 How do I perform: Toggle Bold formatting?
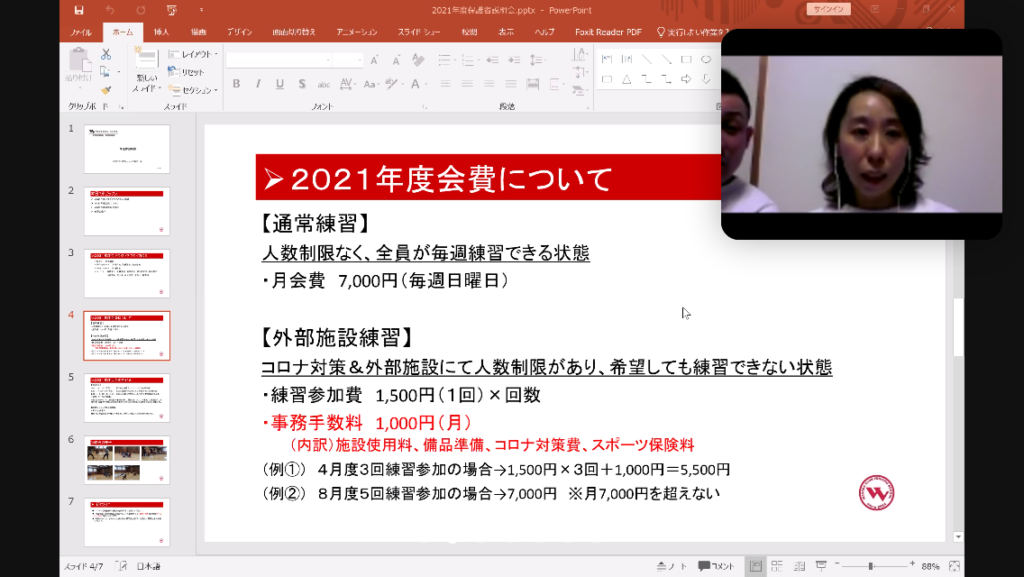[x=237, y=84]
